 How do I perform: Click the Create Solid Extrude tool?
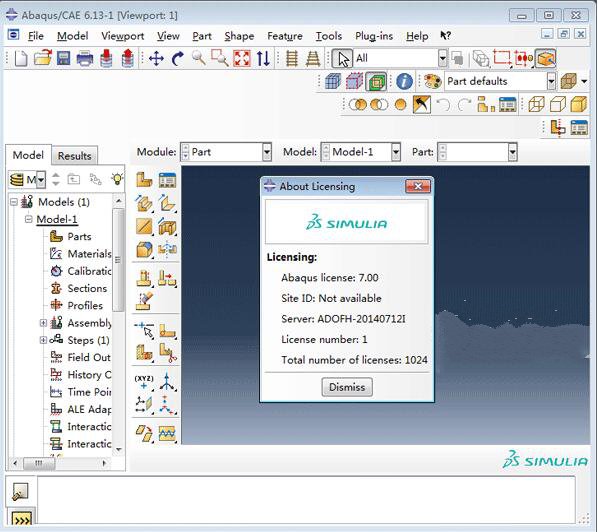click(144, 203)
